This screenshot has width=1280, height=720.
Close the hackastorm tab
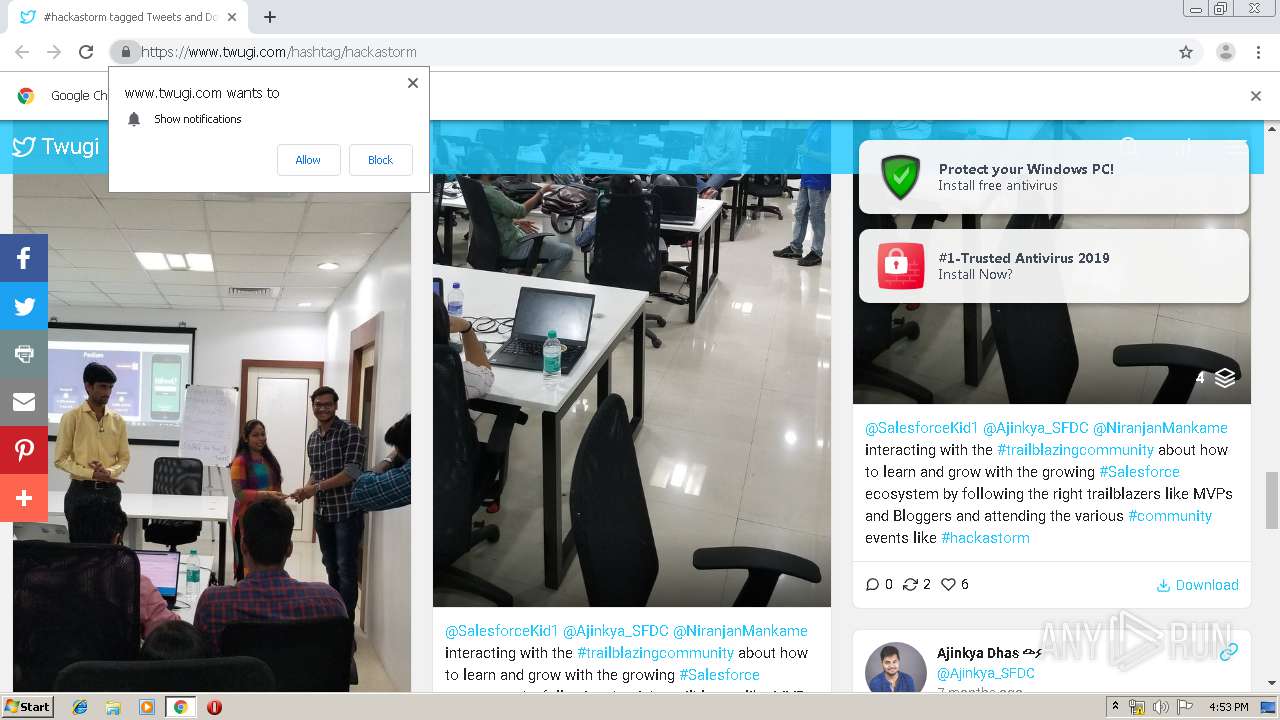(x=232, y=17)
